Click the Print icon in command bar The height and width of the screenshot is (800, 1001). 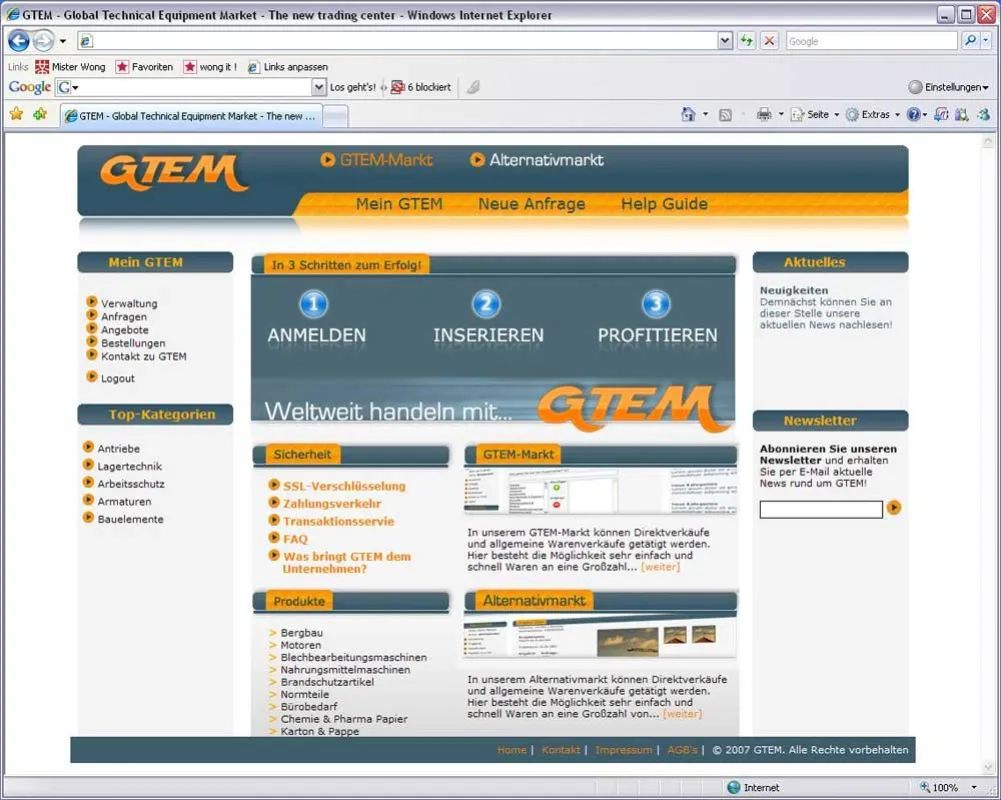click(764, 114)
